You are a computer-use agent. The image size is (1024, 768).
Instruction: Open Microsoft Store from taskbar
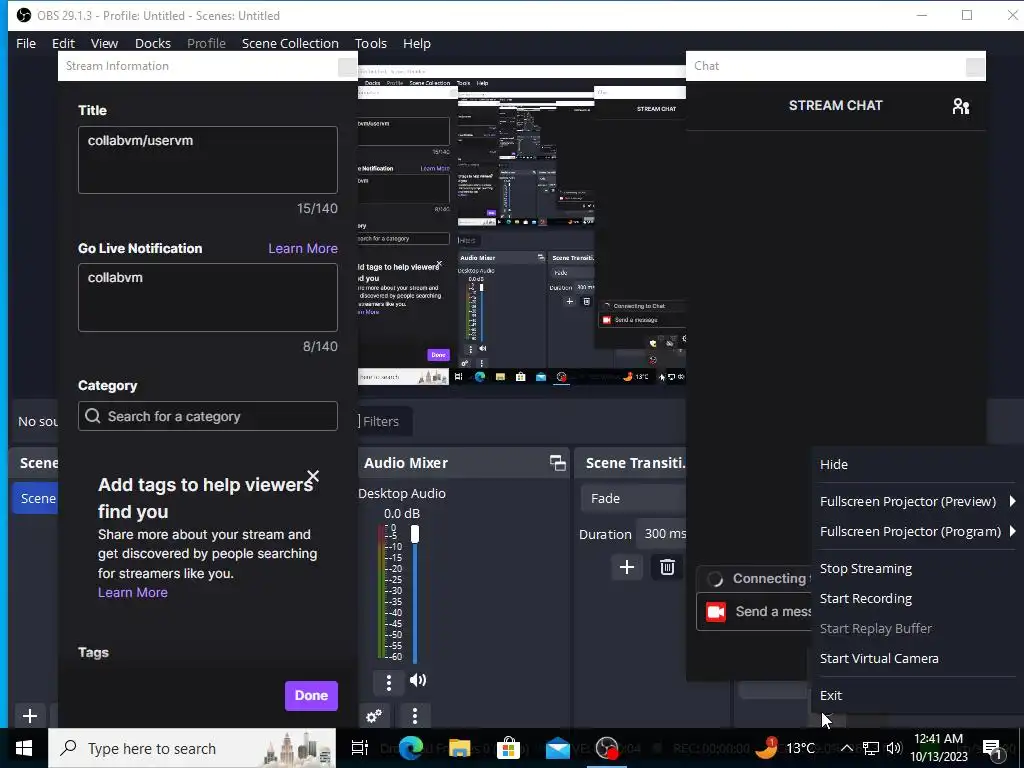point(509,748)
